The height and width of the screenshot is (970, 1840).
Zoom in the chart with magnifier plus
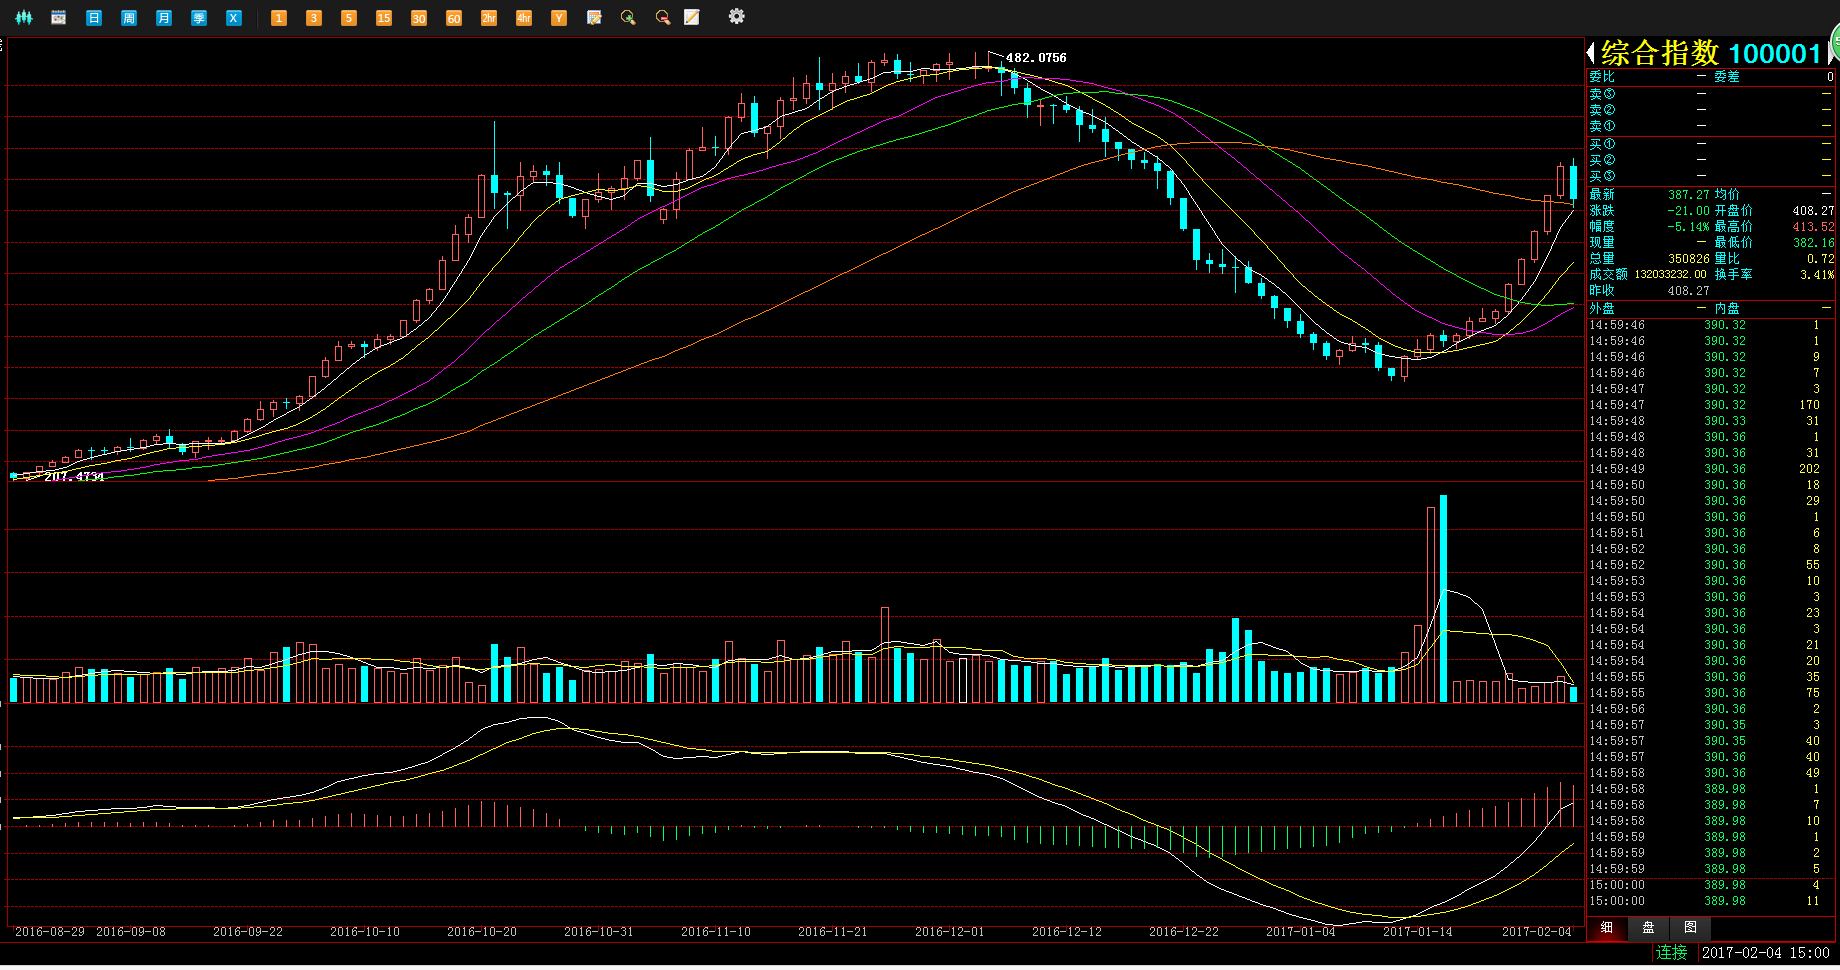(x=628, y=17)
